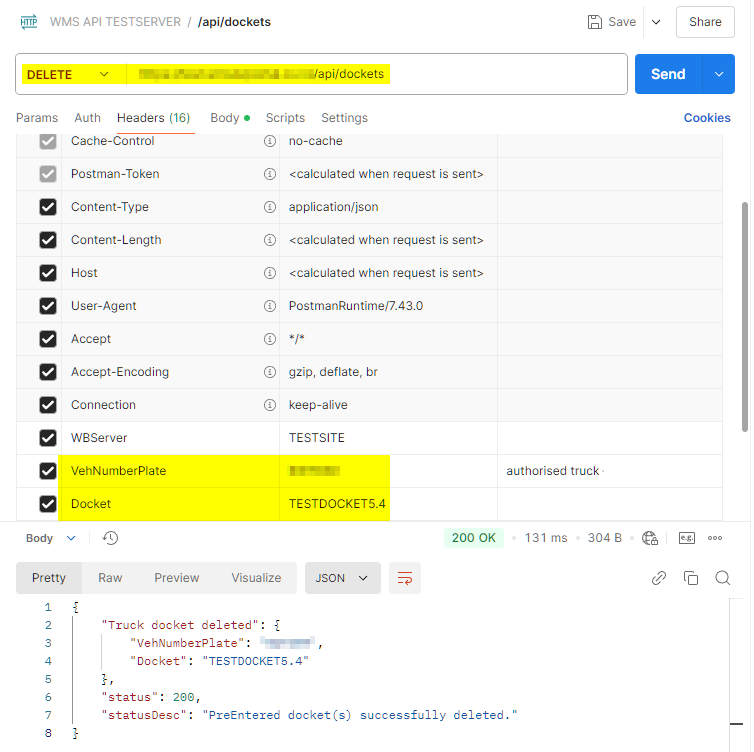The height and width of the screenshot is (752, 754).
Task: Switch to the Auth tab
Action: [88, 118]
